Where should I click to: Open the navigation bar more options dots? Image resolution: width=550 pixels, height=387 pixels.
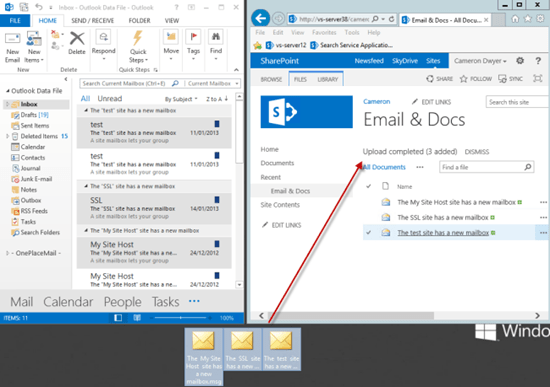[x=194, y=301]
